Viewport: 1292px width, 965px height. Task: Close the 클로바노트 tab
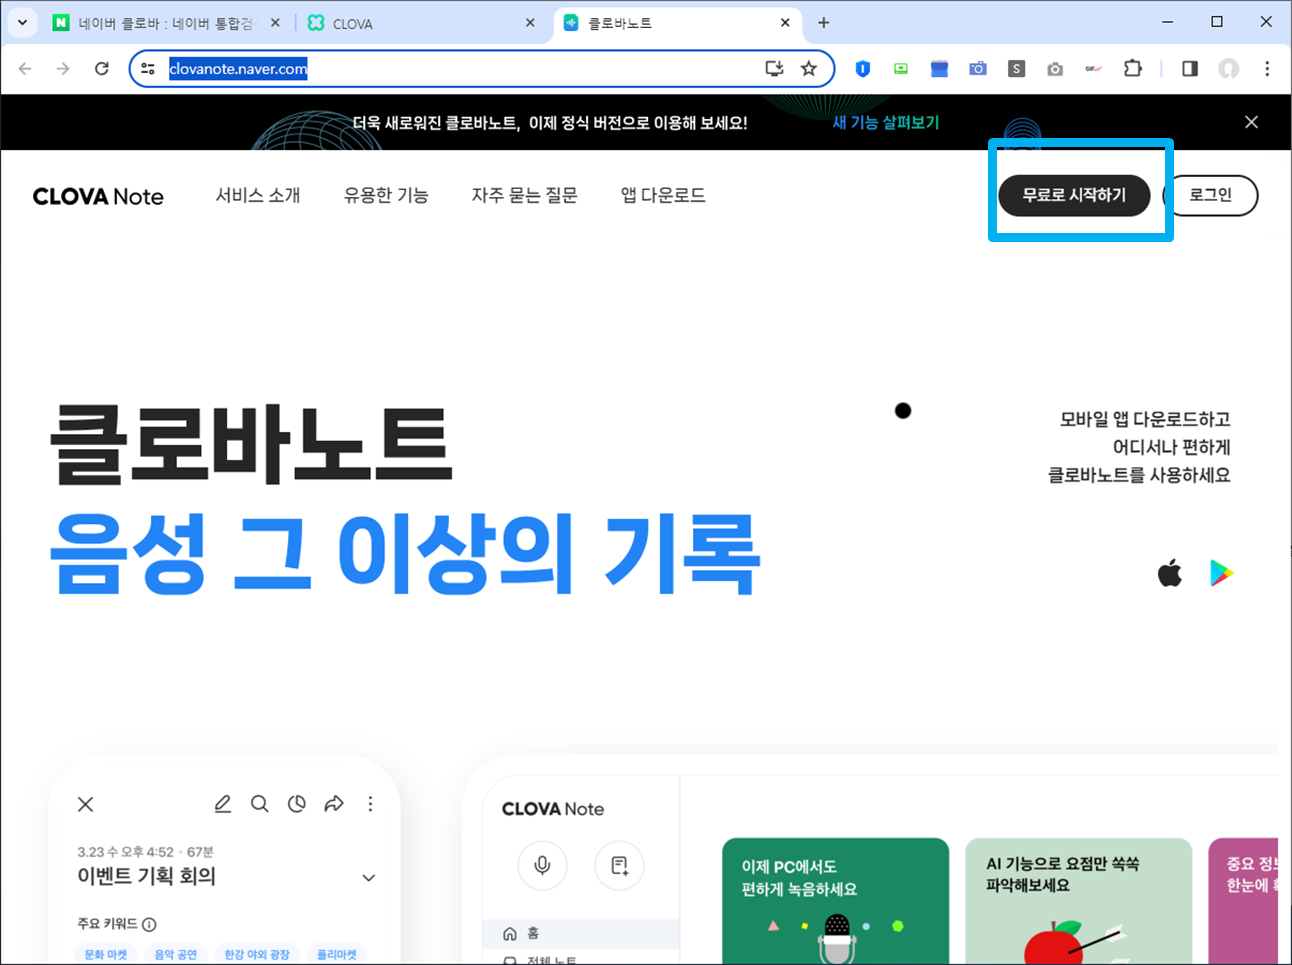pyautogui.click(x=785, y=22)
